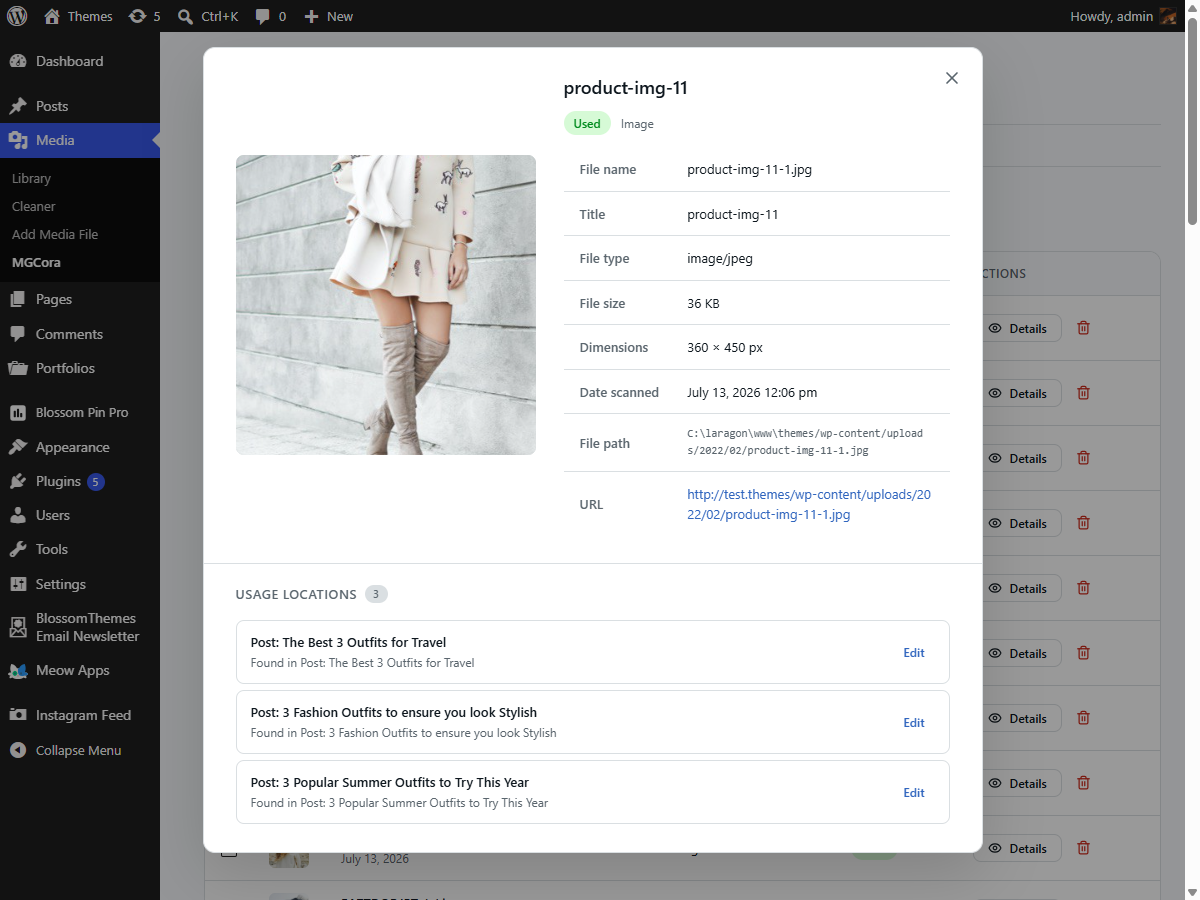Click the Image type label

[637, 124]
